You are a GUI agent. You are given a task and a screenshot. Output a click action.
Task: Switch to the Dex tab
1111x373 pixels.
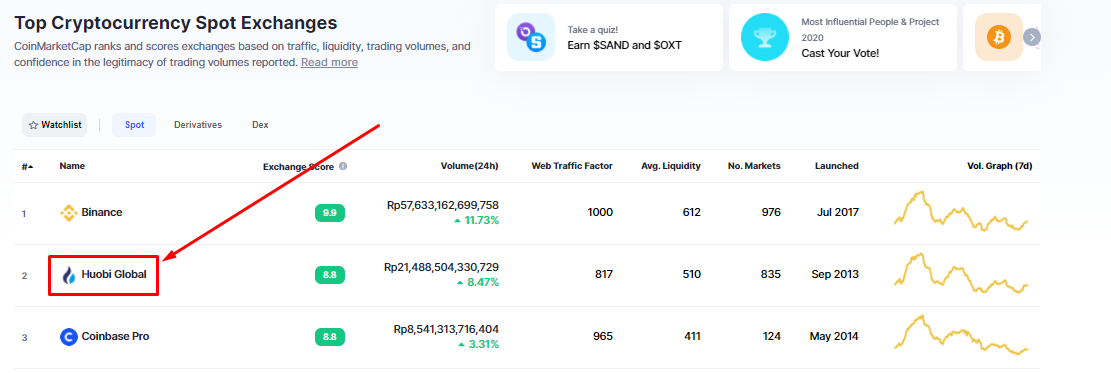click(260, 125)
